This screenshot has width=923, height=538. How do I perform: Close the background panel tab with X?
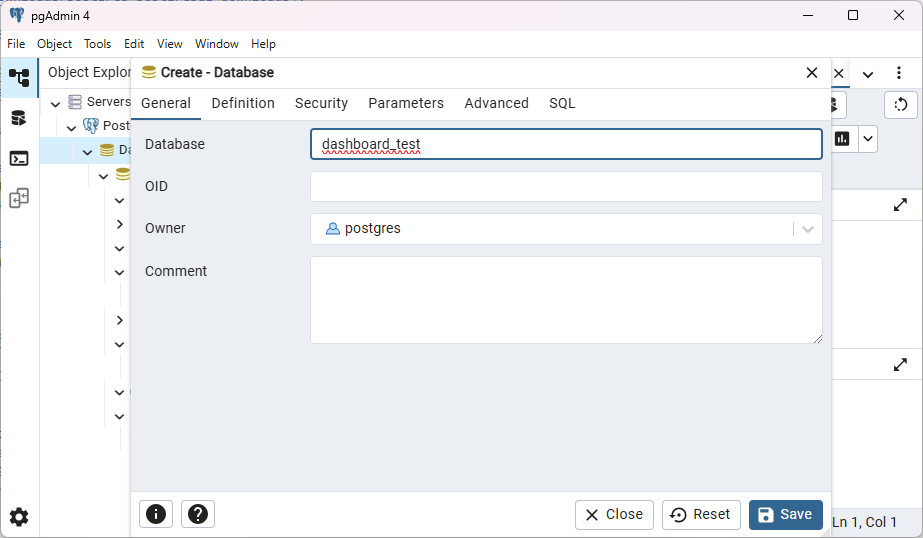[x=839, y=74]
